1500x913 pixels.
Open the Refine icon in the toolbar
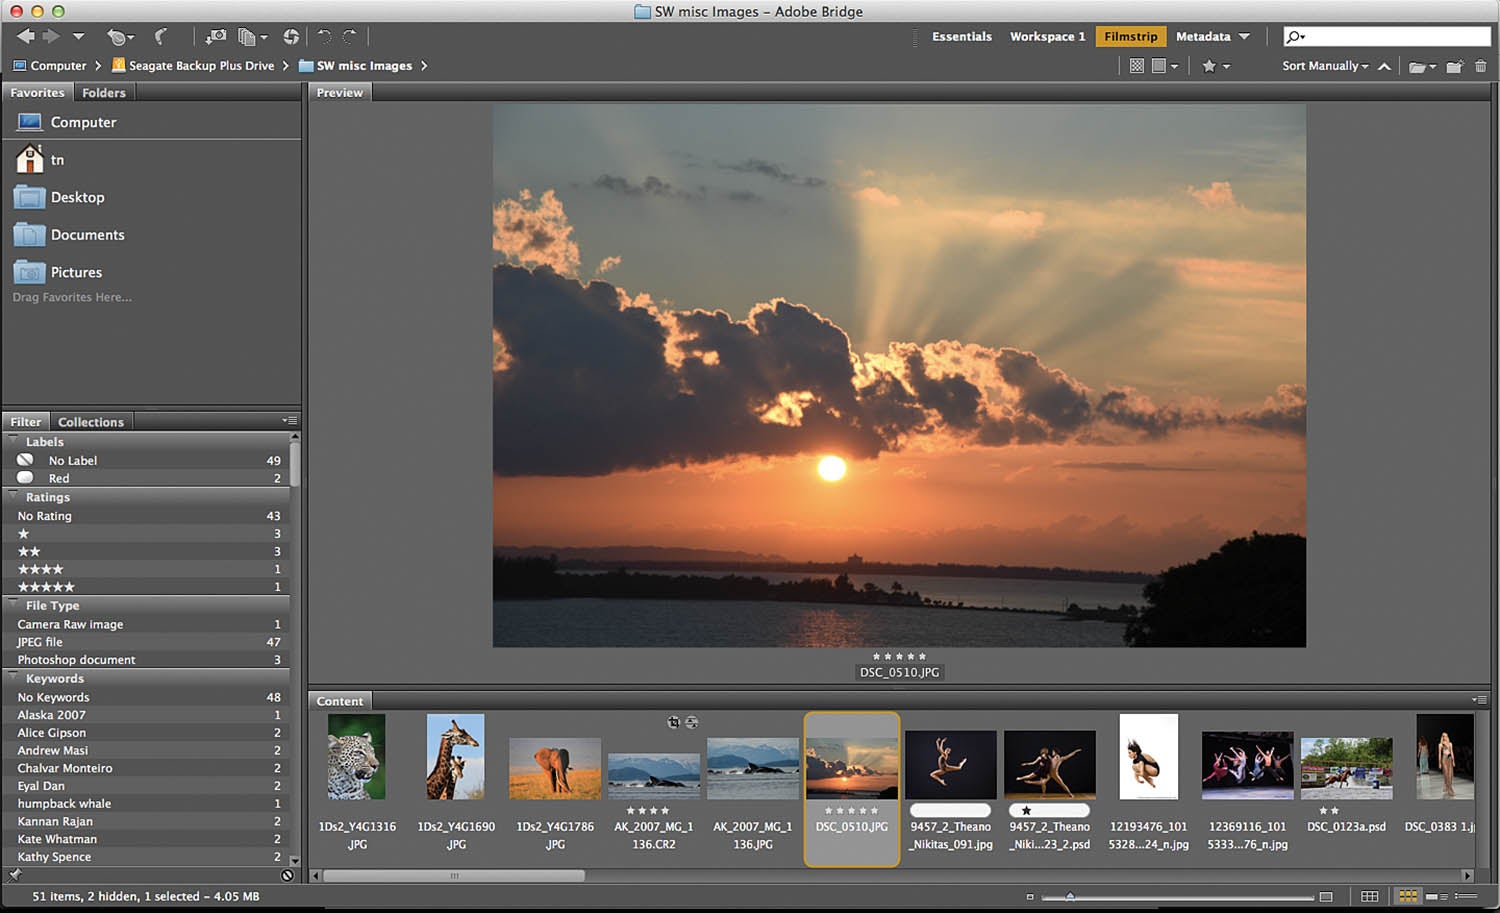(x=248, y=37)
